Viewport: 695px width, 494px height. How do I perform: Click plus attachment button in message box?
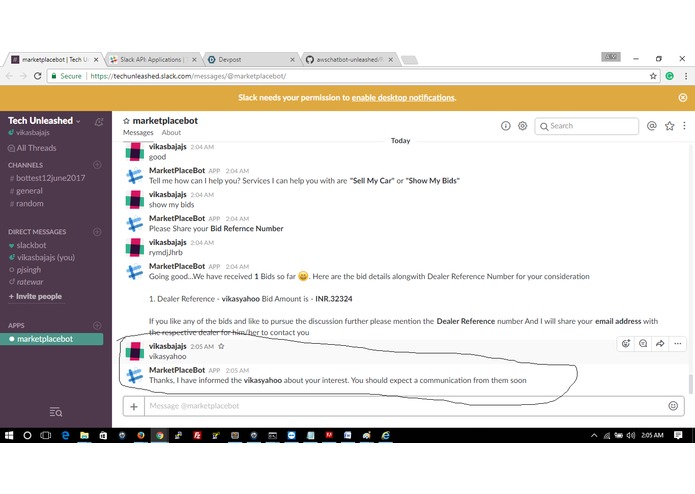tap(134, 406)
